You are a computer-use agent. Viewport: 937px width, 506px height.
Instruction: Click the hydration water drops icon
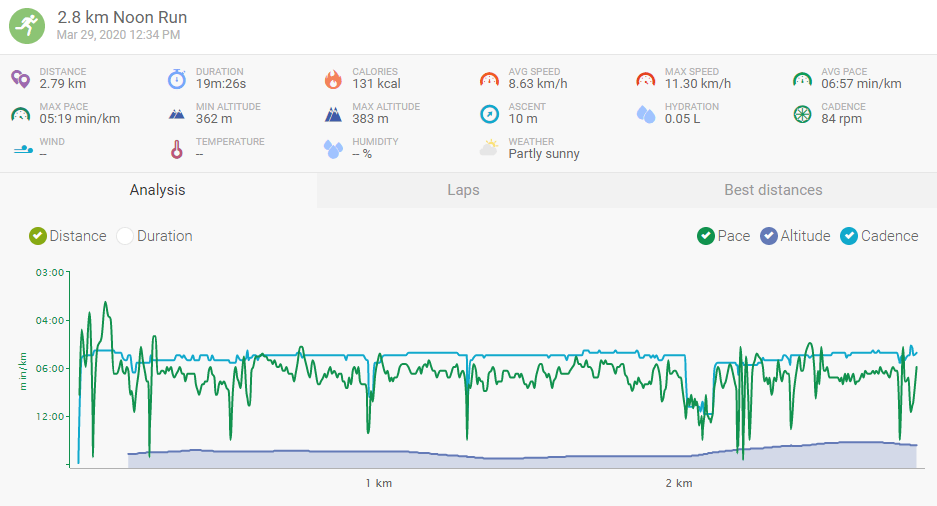coord(646,113)
